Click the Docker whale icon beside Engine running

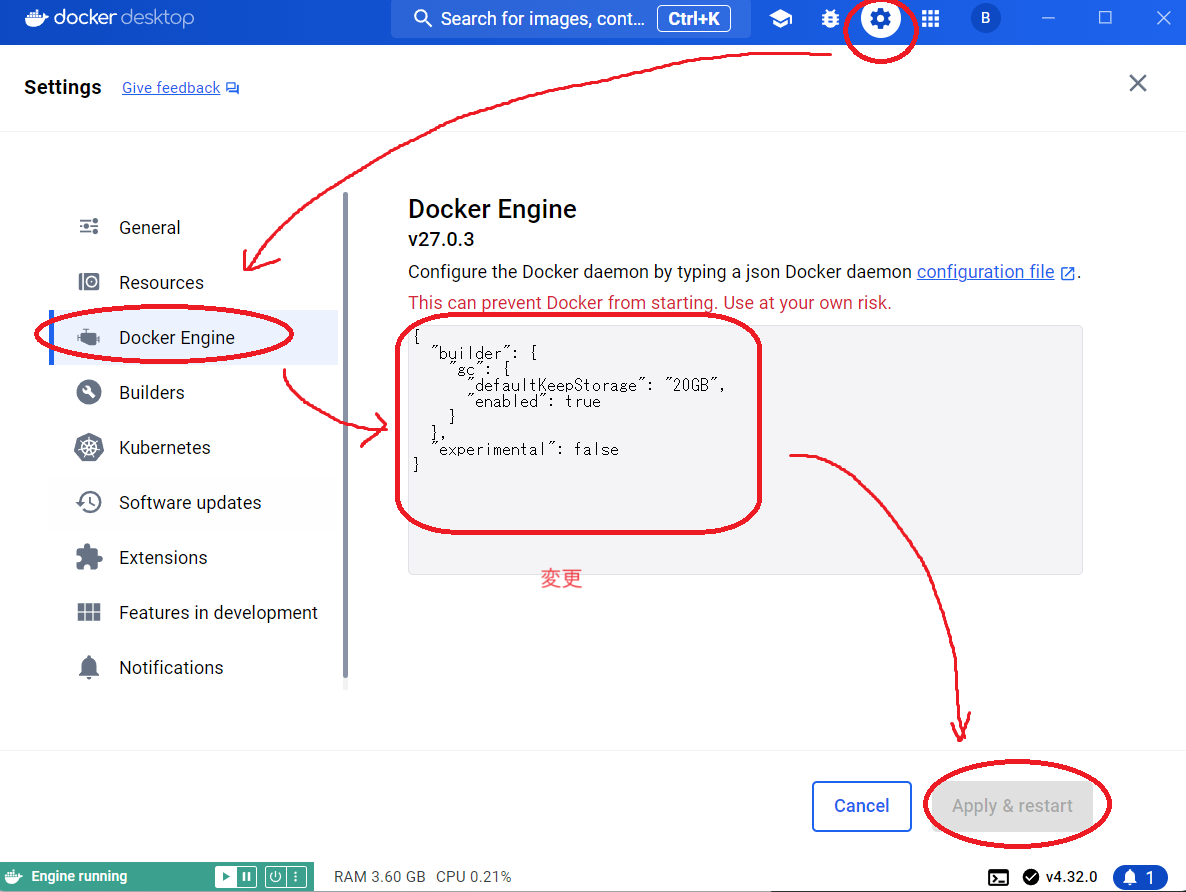[13, 876]
